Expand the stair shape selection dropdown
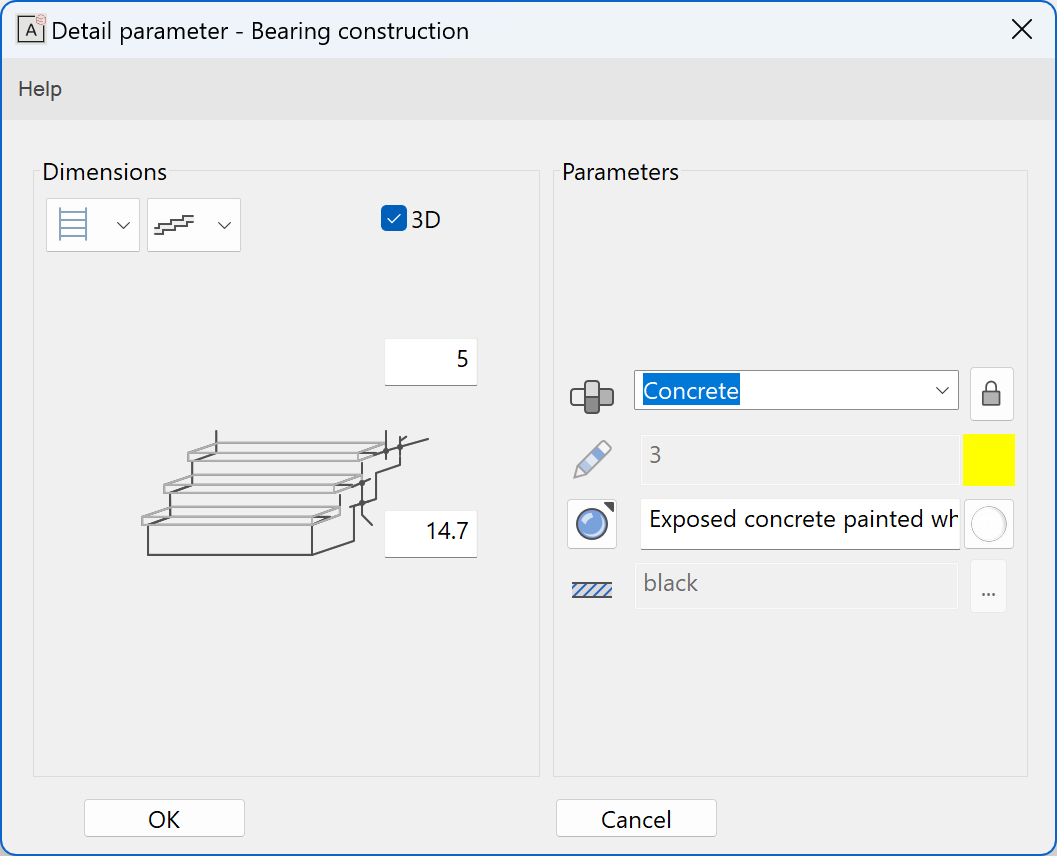Screen dimensions: 1057x856 224,224
